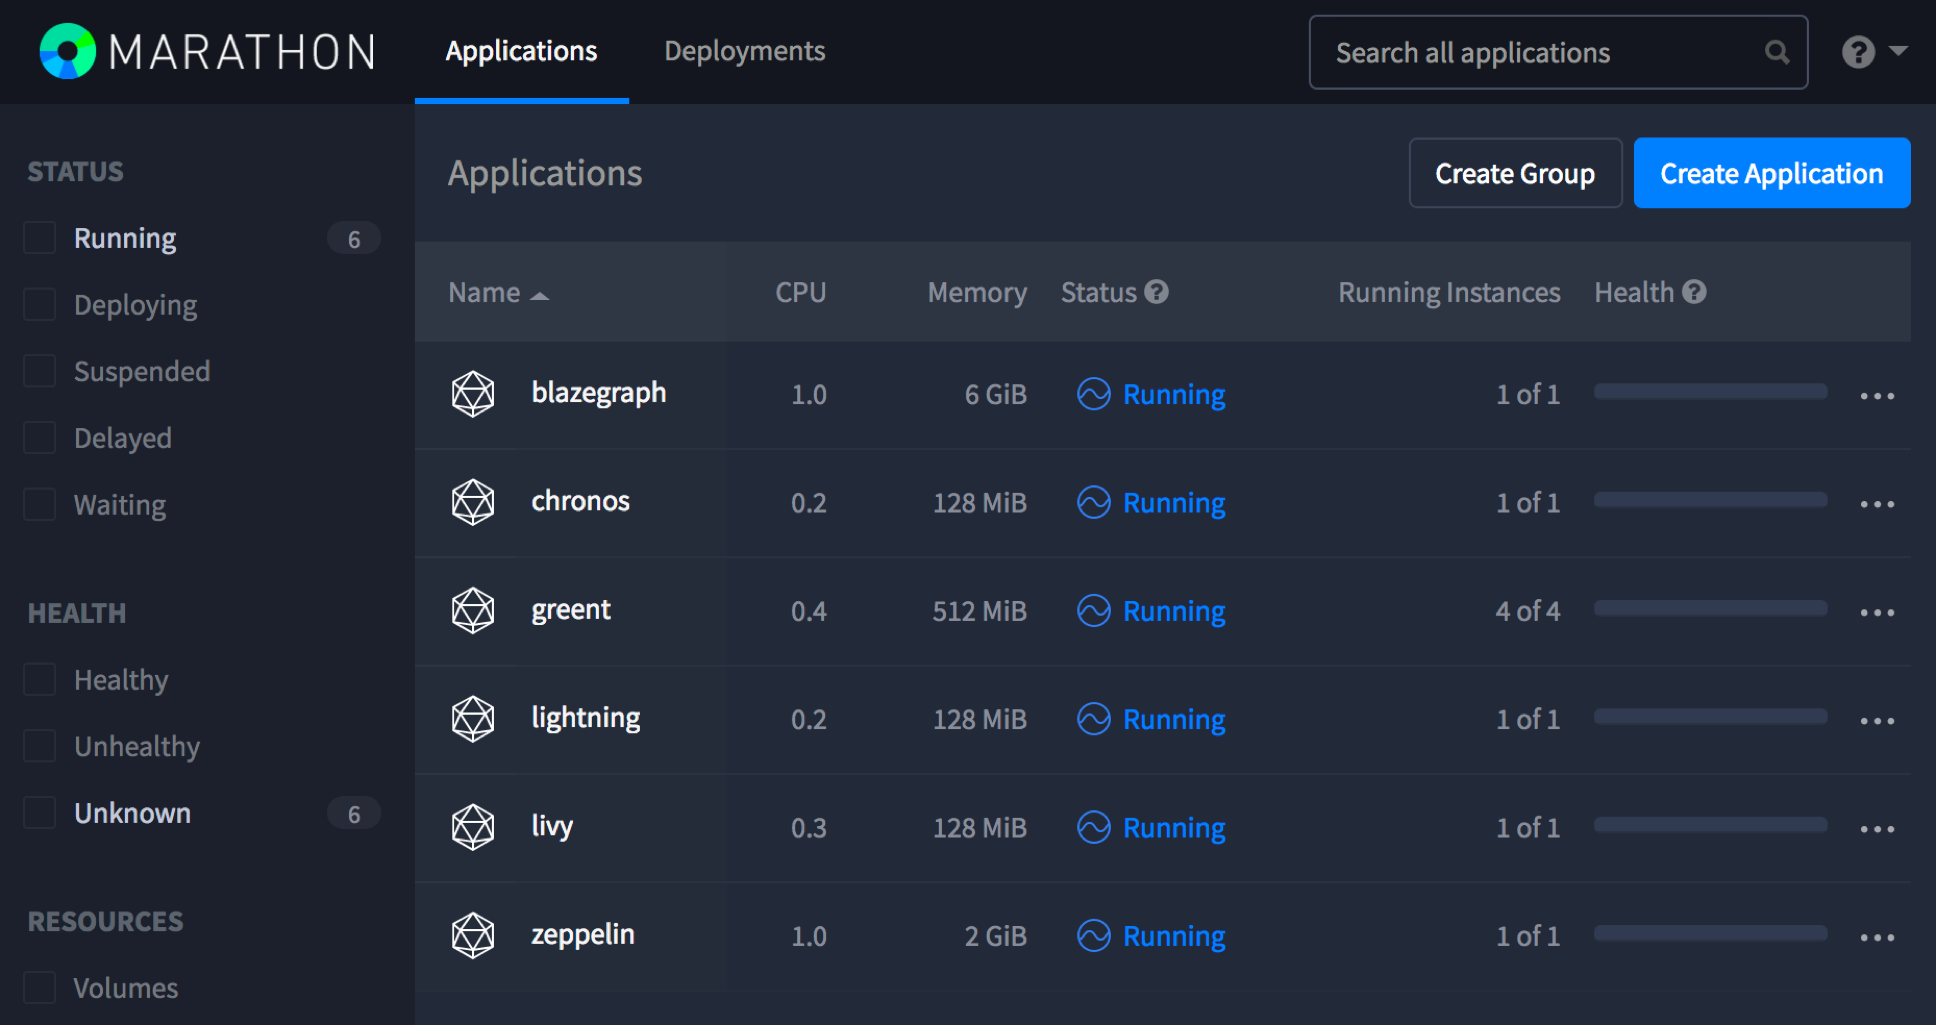Enable the Running status filter checkbox

pyautogui.click(x=40, y=238)
